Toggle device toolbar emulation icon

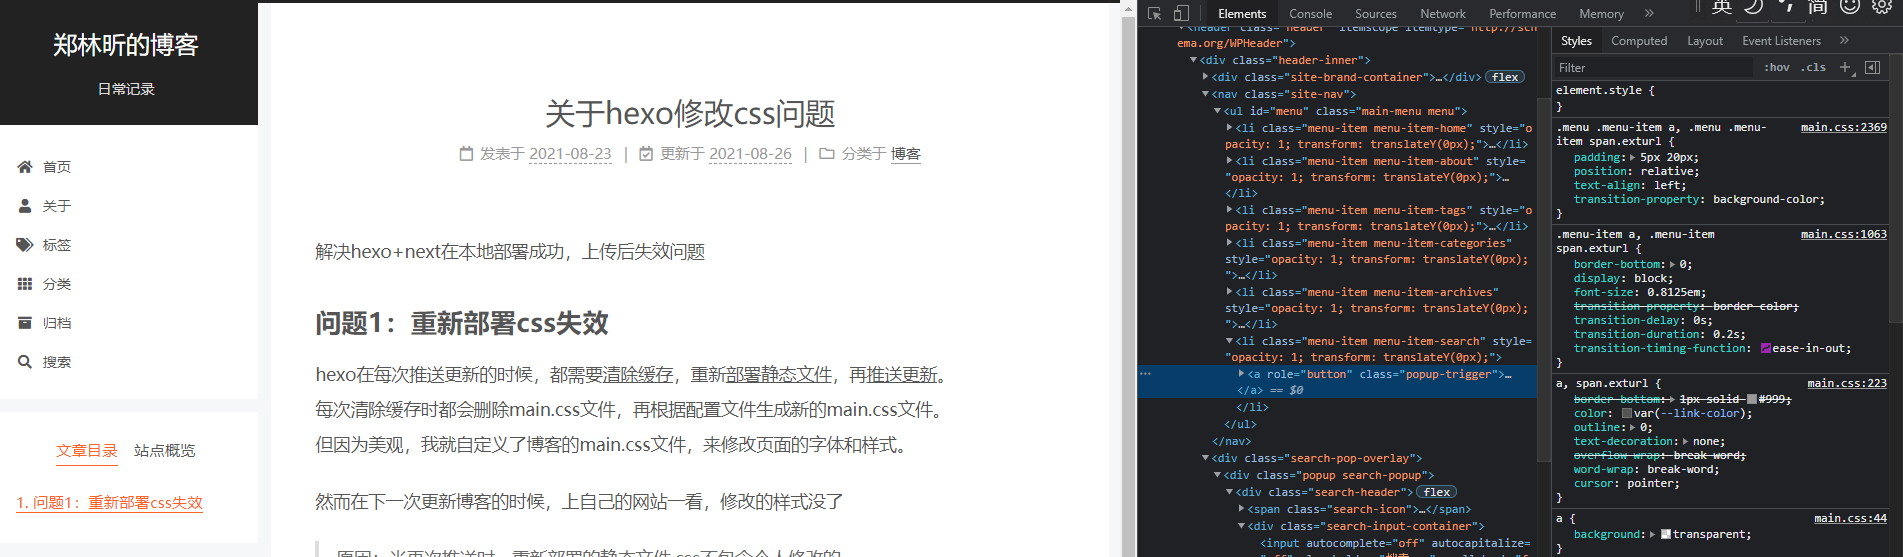click(1181, 13)
